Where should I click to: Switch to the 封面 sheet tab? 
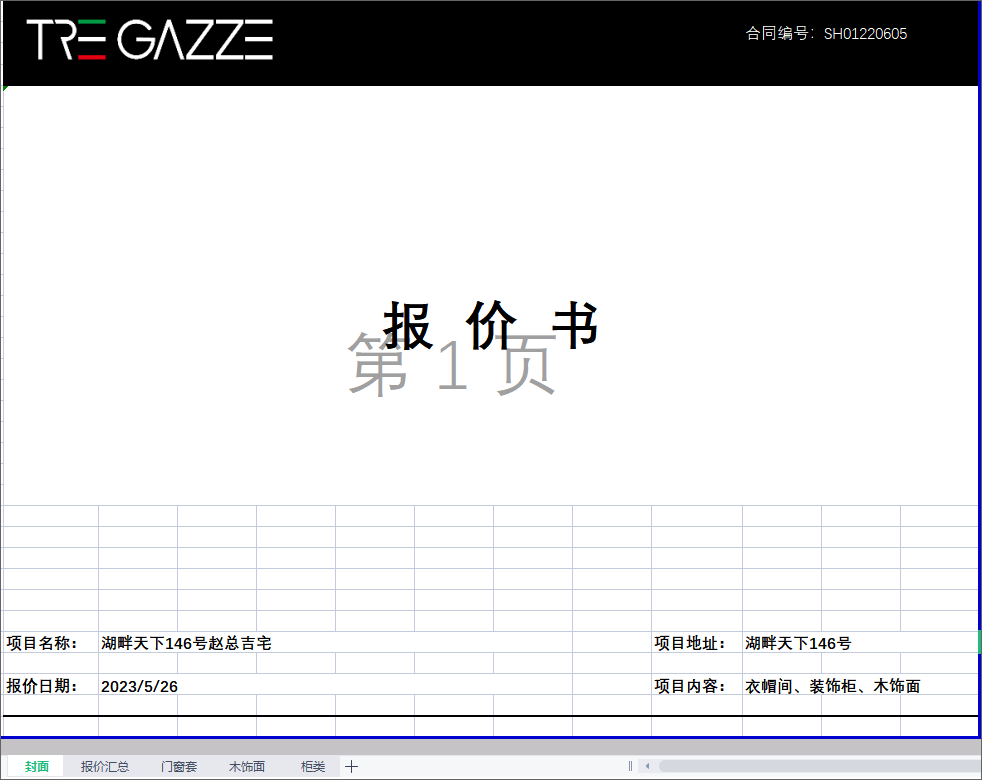point(36,766)
